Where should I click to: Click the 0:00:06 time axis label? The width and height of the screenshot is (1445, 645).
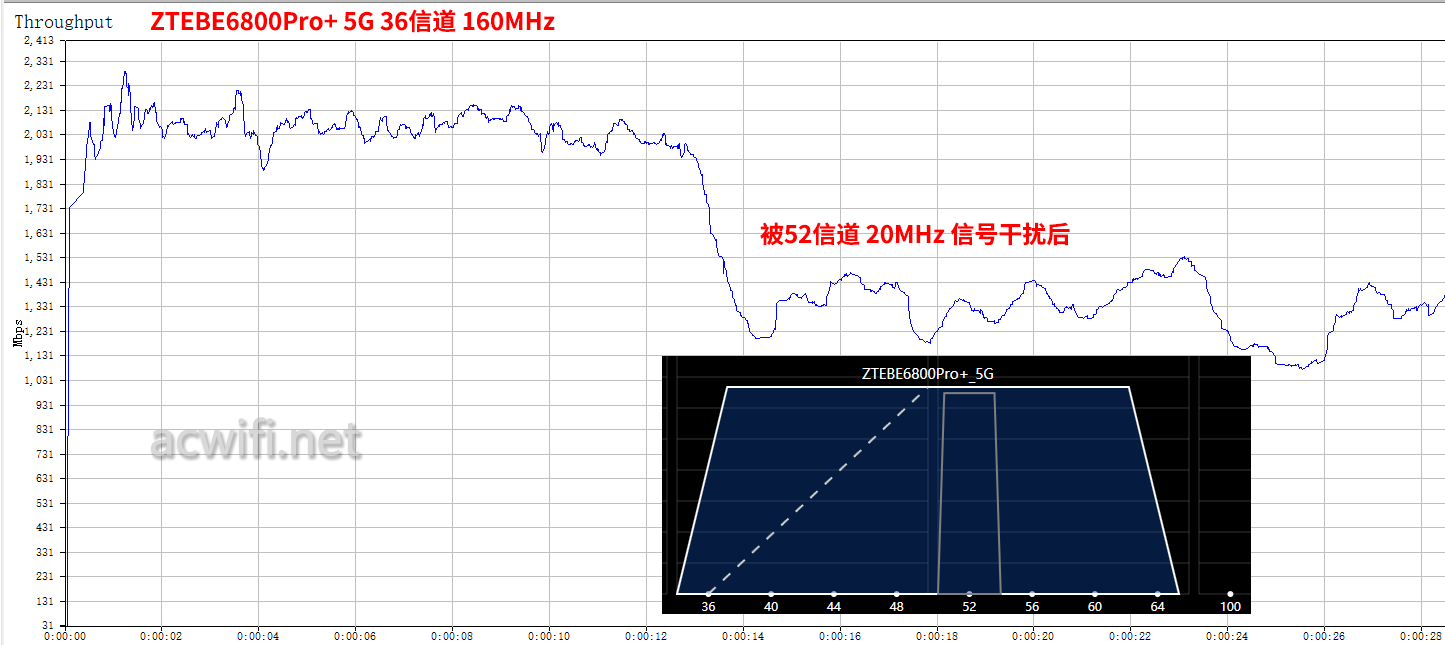(355, 636)
